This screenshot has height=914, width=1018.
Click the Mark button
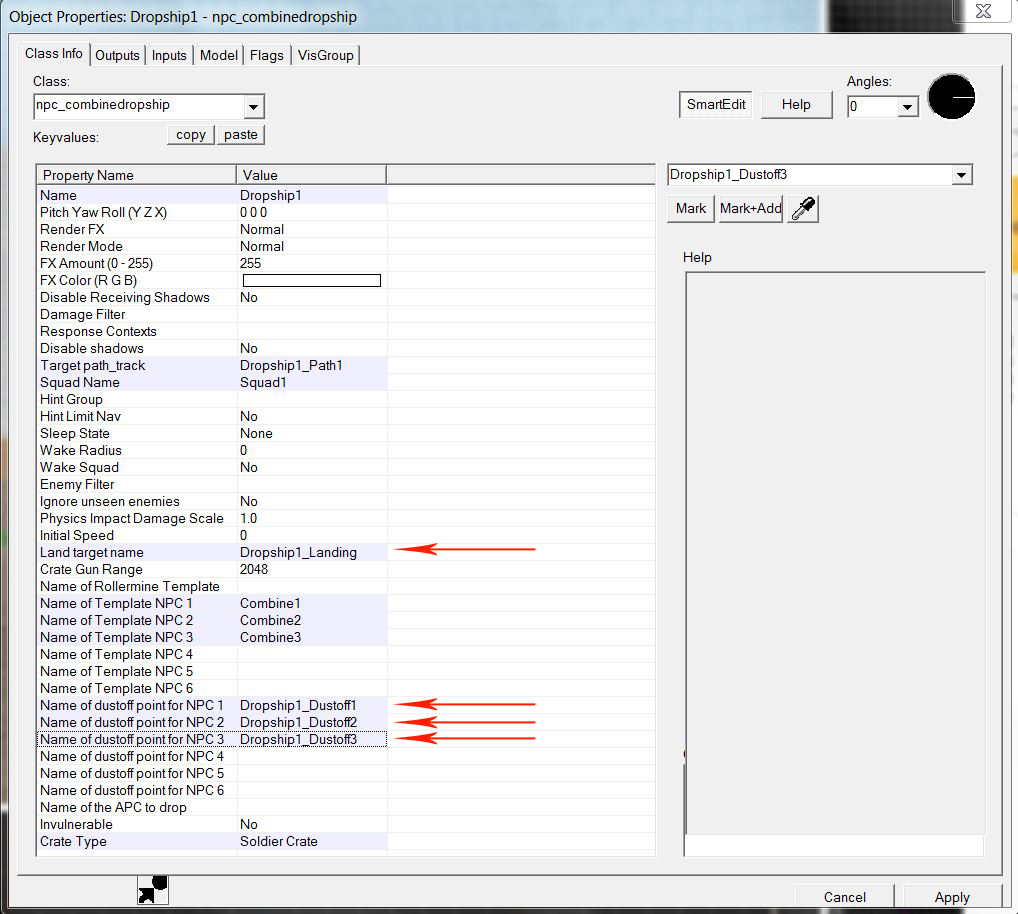coord(691,208)
